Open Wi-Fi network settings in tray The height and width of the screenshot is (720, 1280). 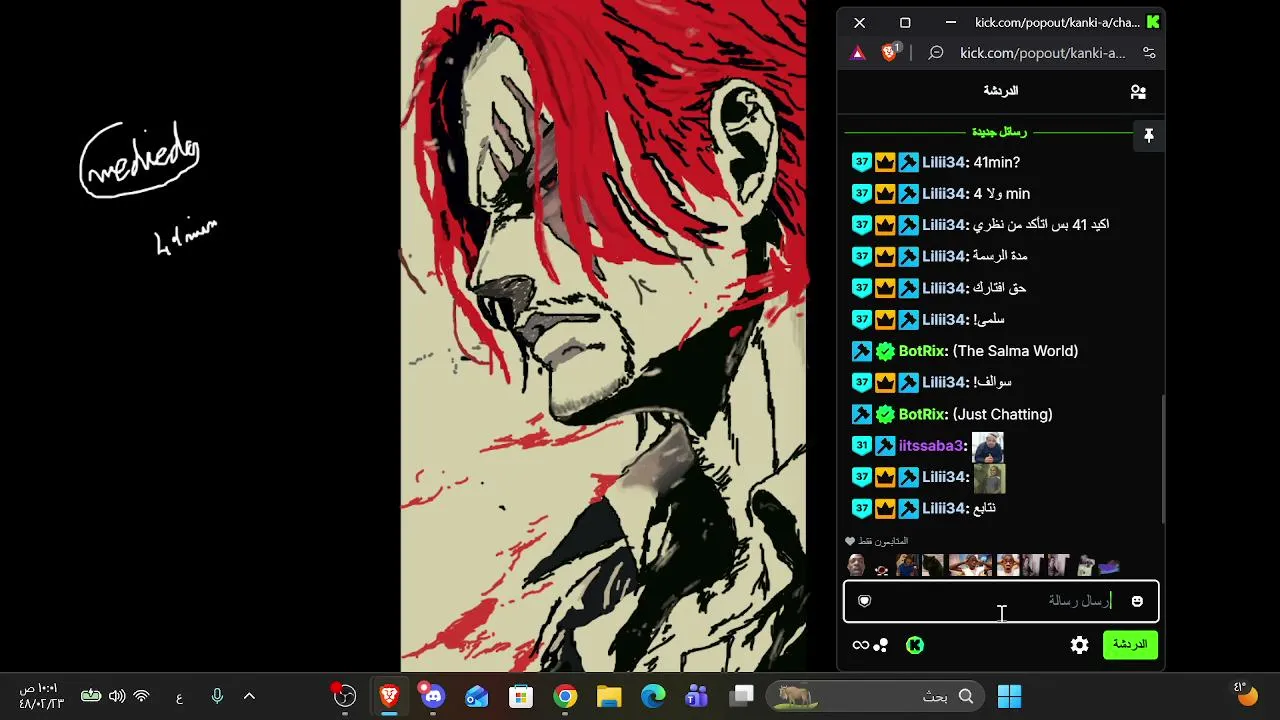click(x=141, y=696)
